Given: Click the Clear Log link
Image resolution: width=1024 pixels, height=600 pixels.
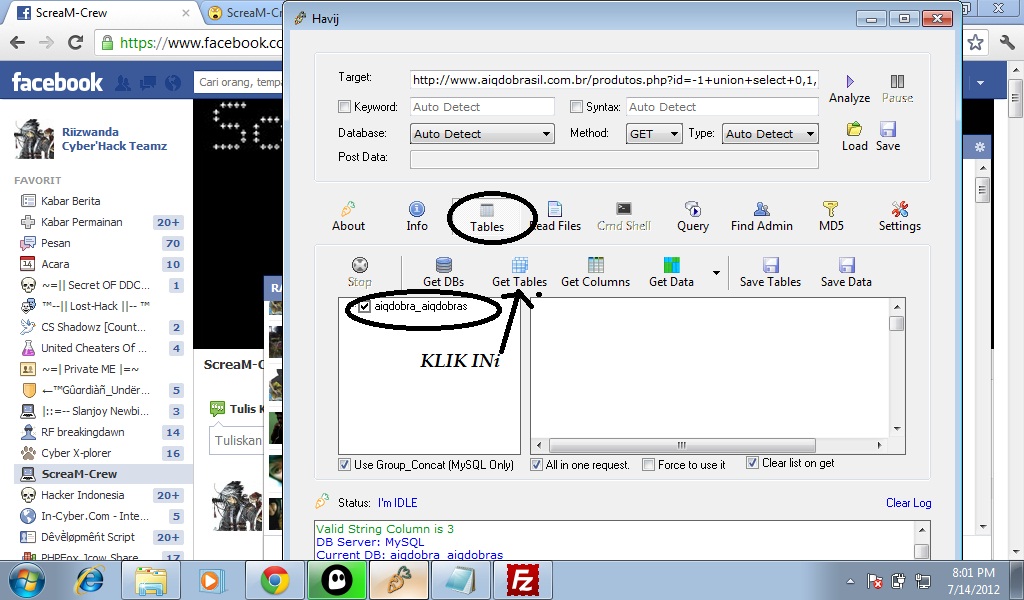Looking at the screenshot, I should point(908,503).
